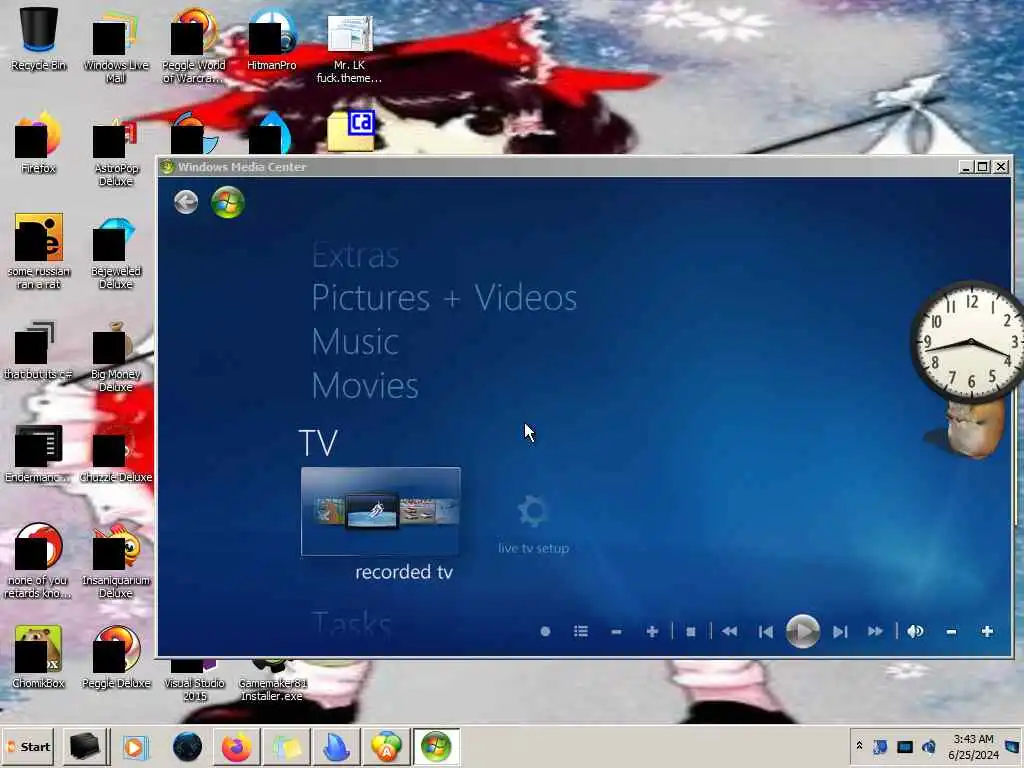Screen dimensions: 1024x768
Task: Click the fast forward button
Action: pos(875,632)
